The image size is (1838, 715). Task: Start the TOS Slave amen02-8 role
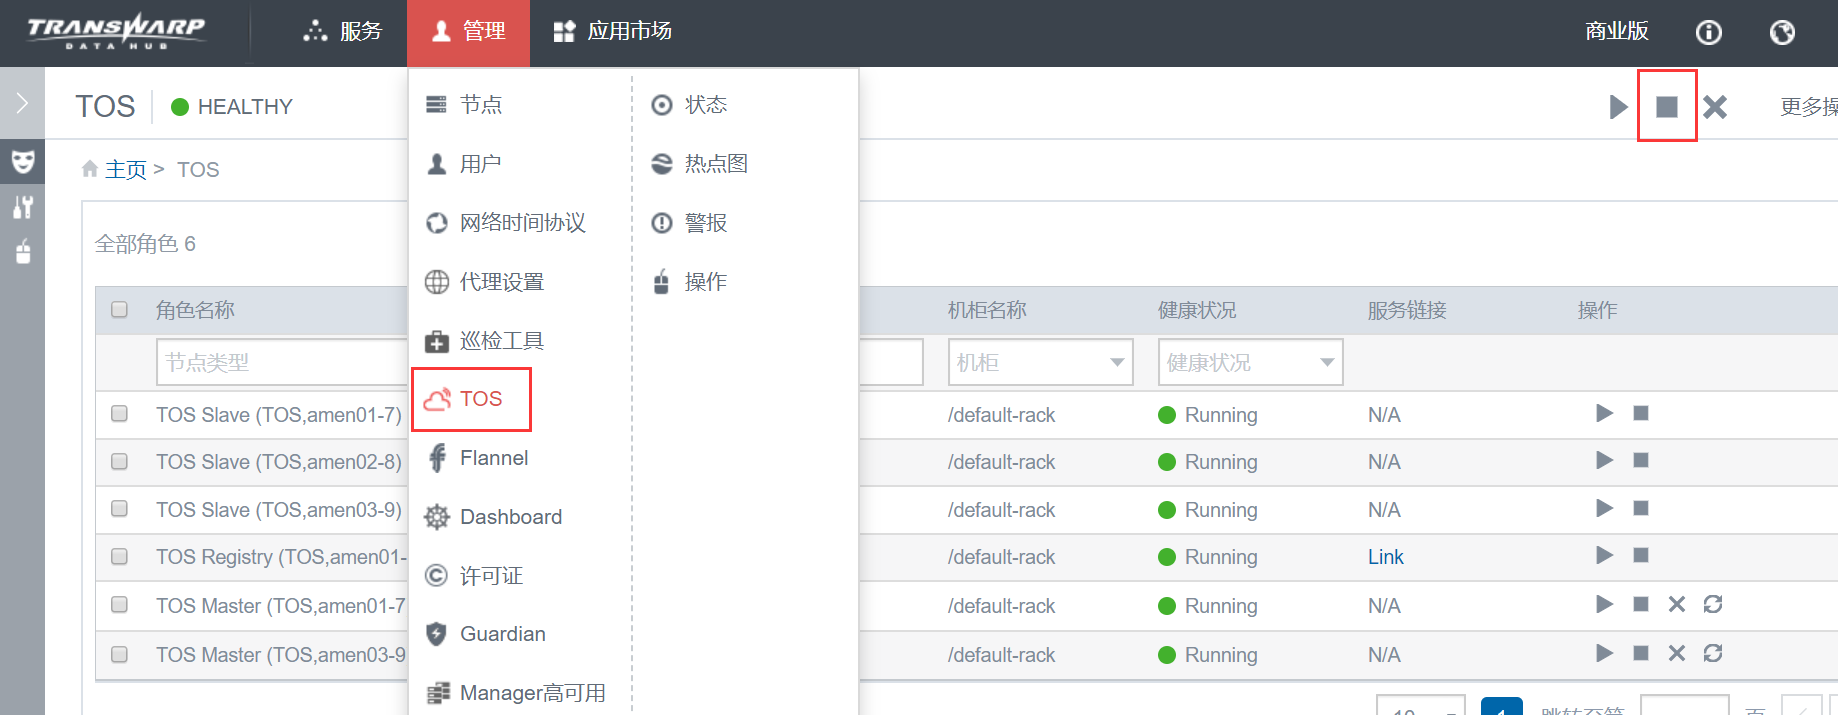(1605, 460)
